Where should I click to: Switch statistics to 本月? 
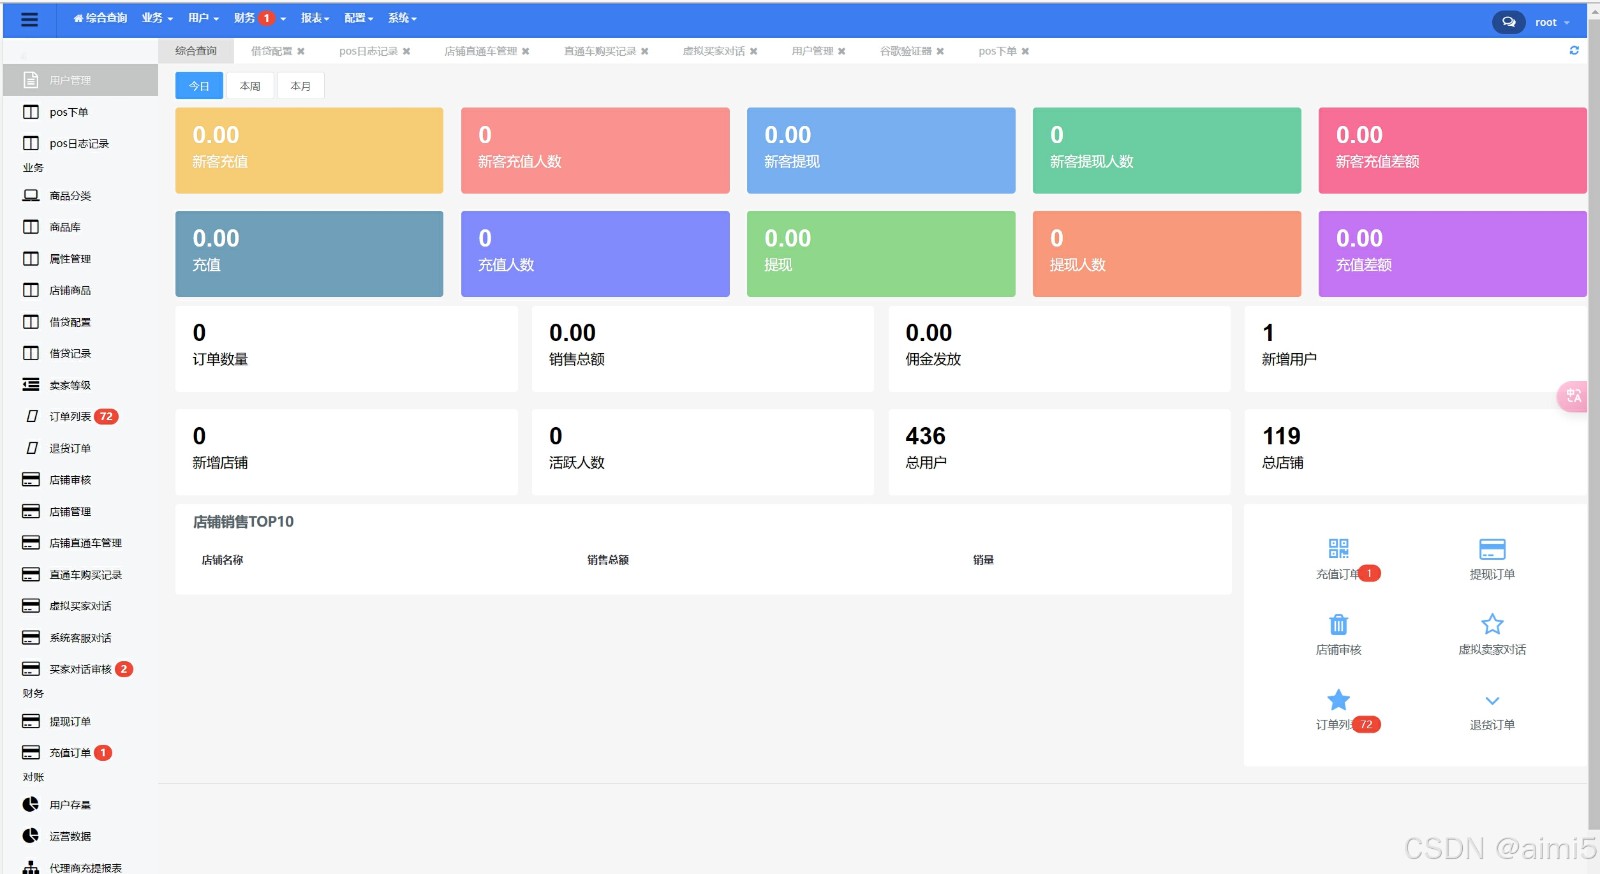tap(300, 86)
